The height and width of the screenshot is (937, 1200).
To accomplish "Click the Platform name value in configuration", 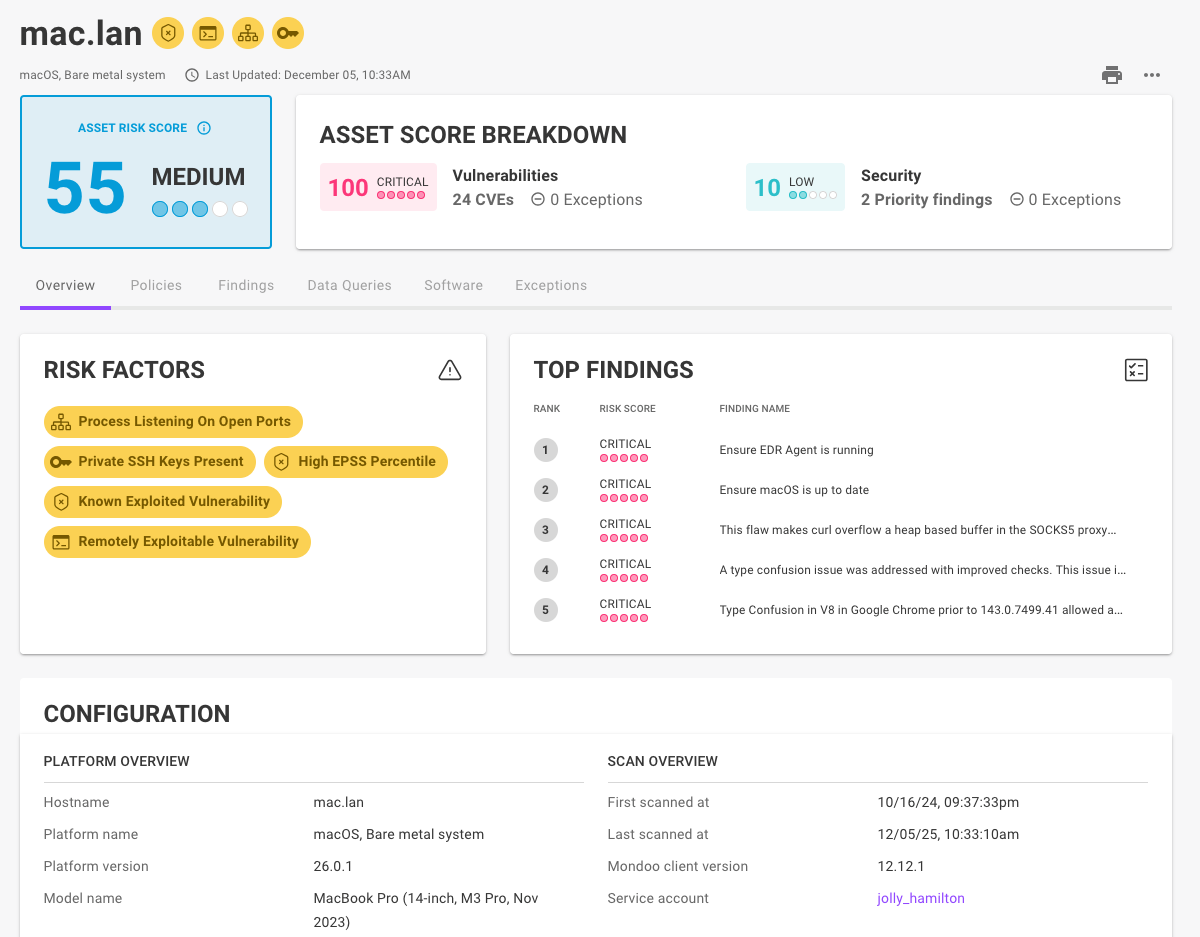I will (x=398, y=834).
